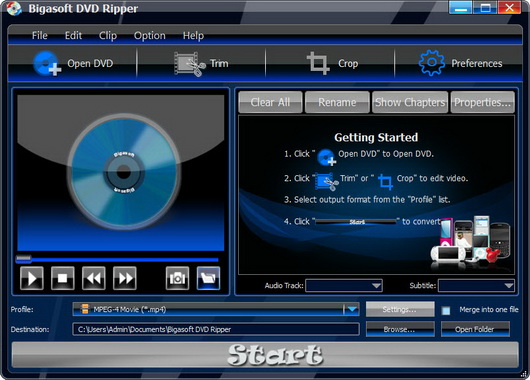Play the video preview
Screen dimensions: 530x380
[x=32, y=278]
